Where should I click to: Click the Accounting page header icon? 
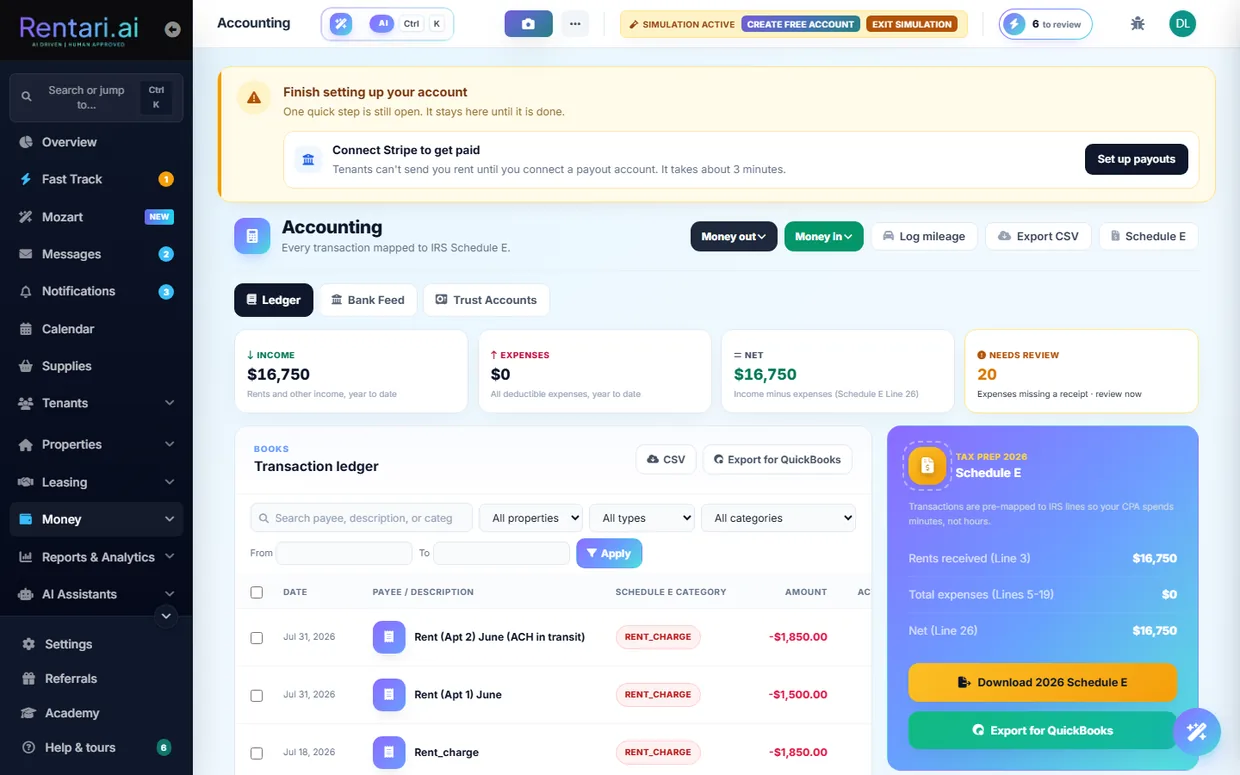coord(252,236)
